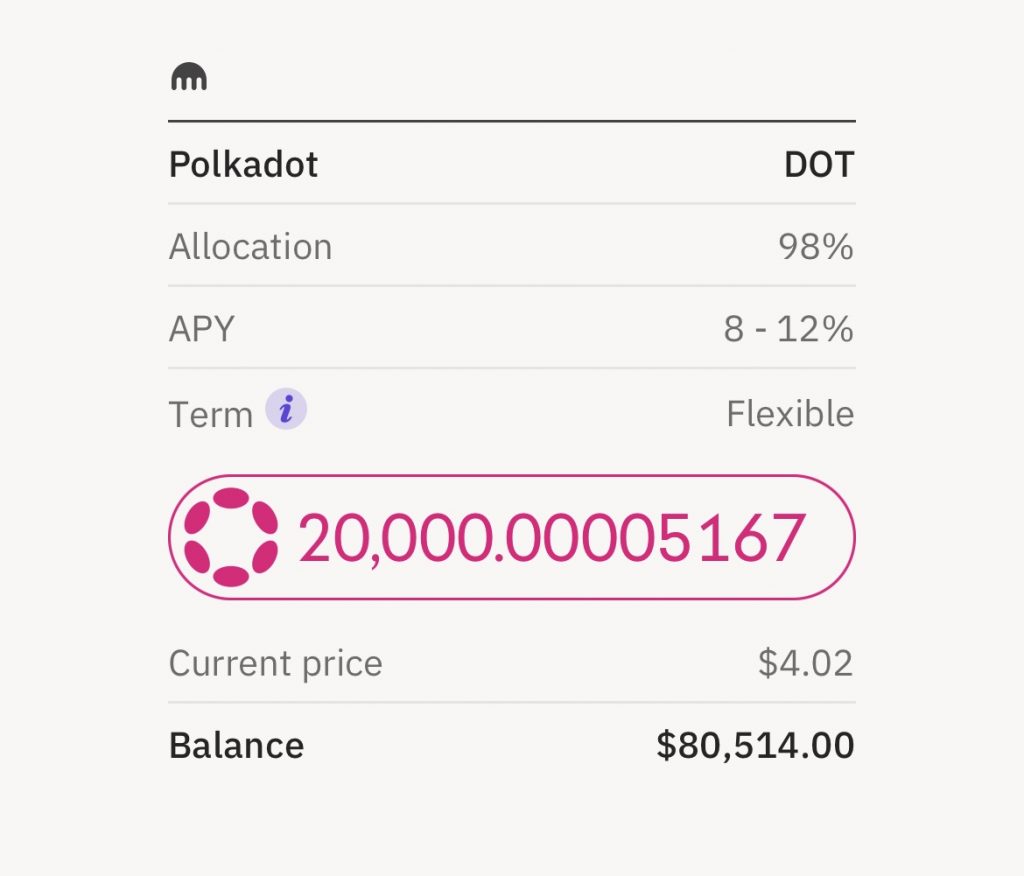Click the $4.02 price value
Screen dimensions: 1024x876
click(x=806, y=663)
